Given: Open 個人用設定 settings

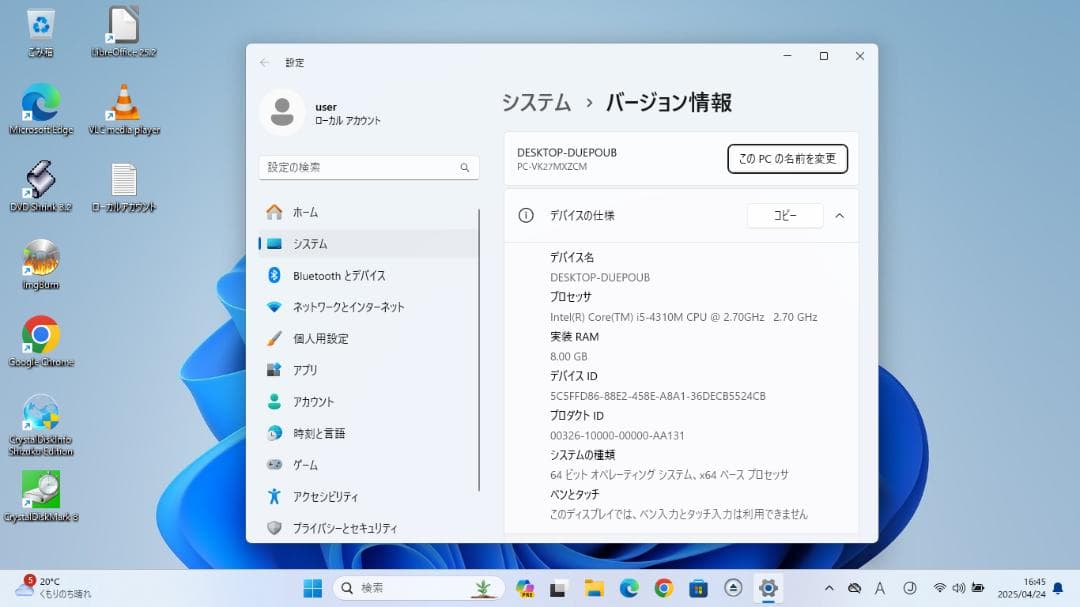Looking at the screenshot, I should [368, 338].
